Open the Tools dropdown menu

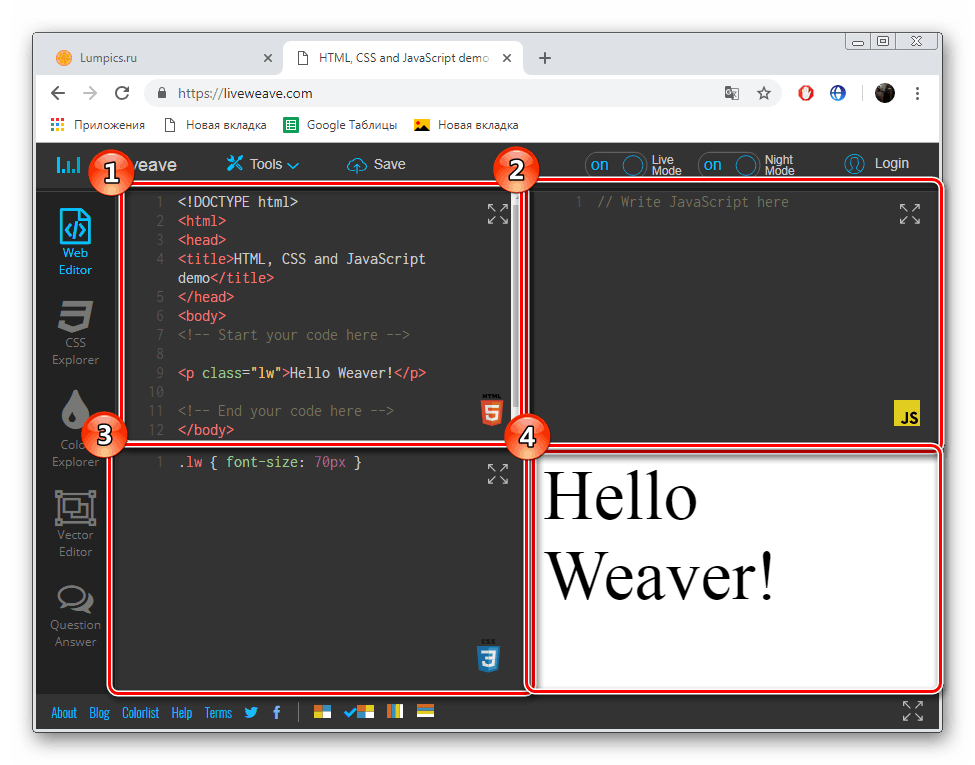coord(262,164)
